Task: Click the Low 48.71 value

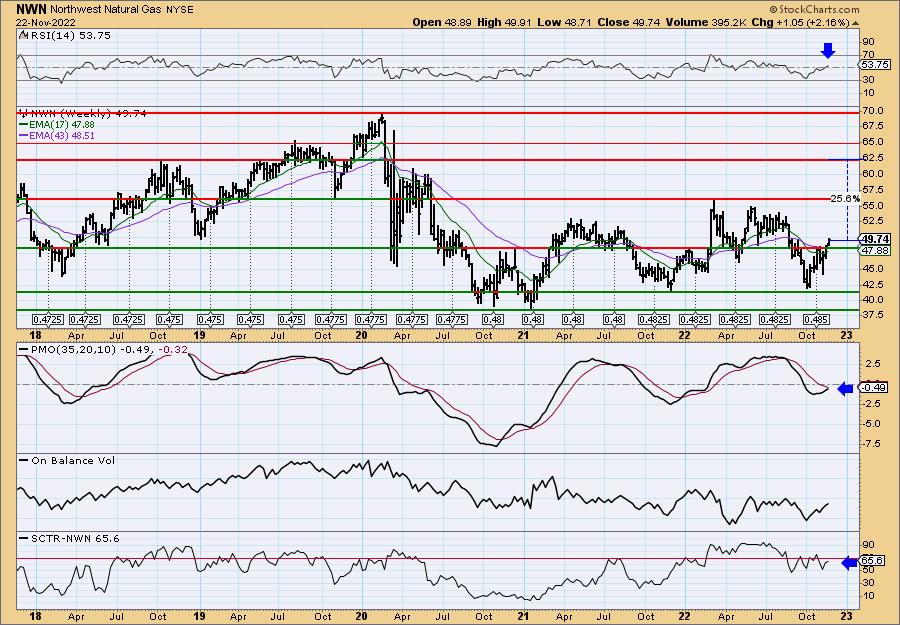Action: (x=564, y=22)
